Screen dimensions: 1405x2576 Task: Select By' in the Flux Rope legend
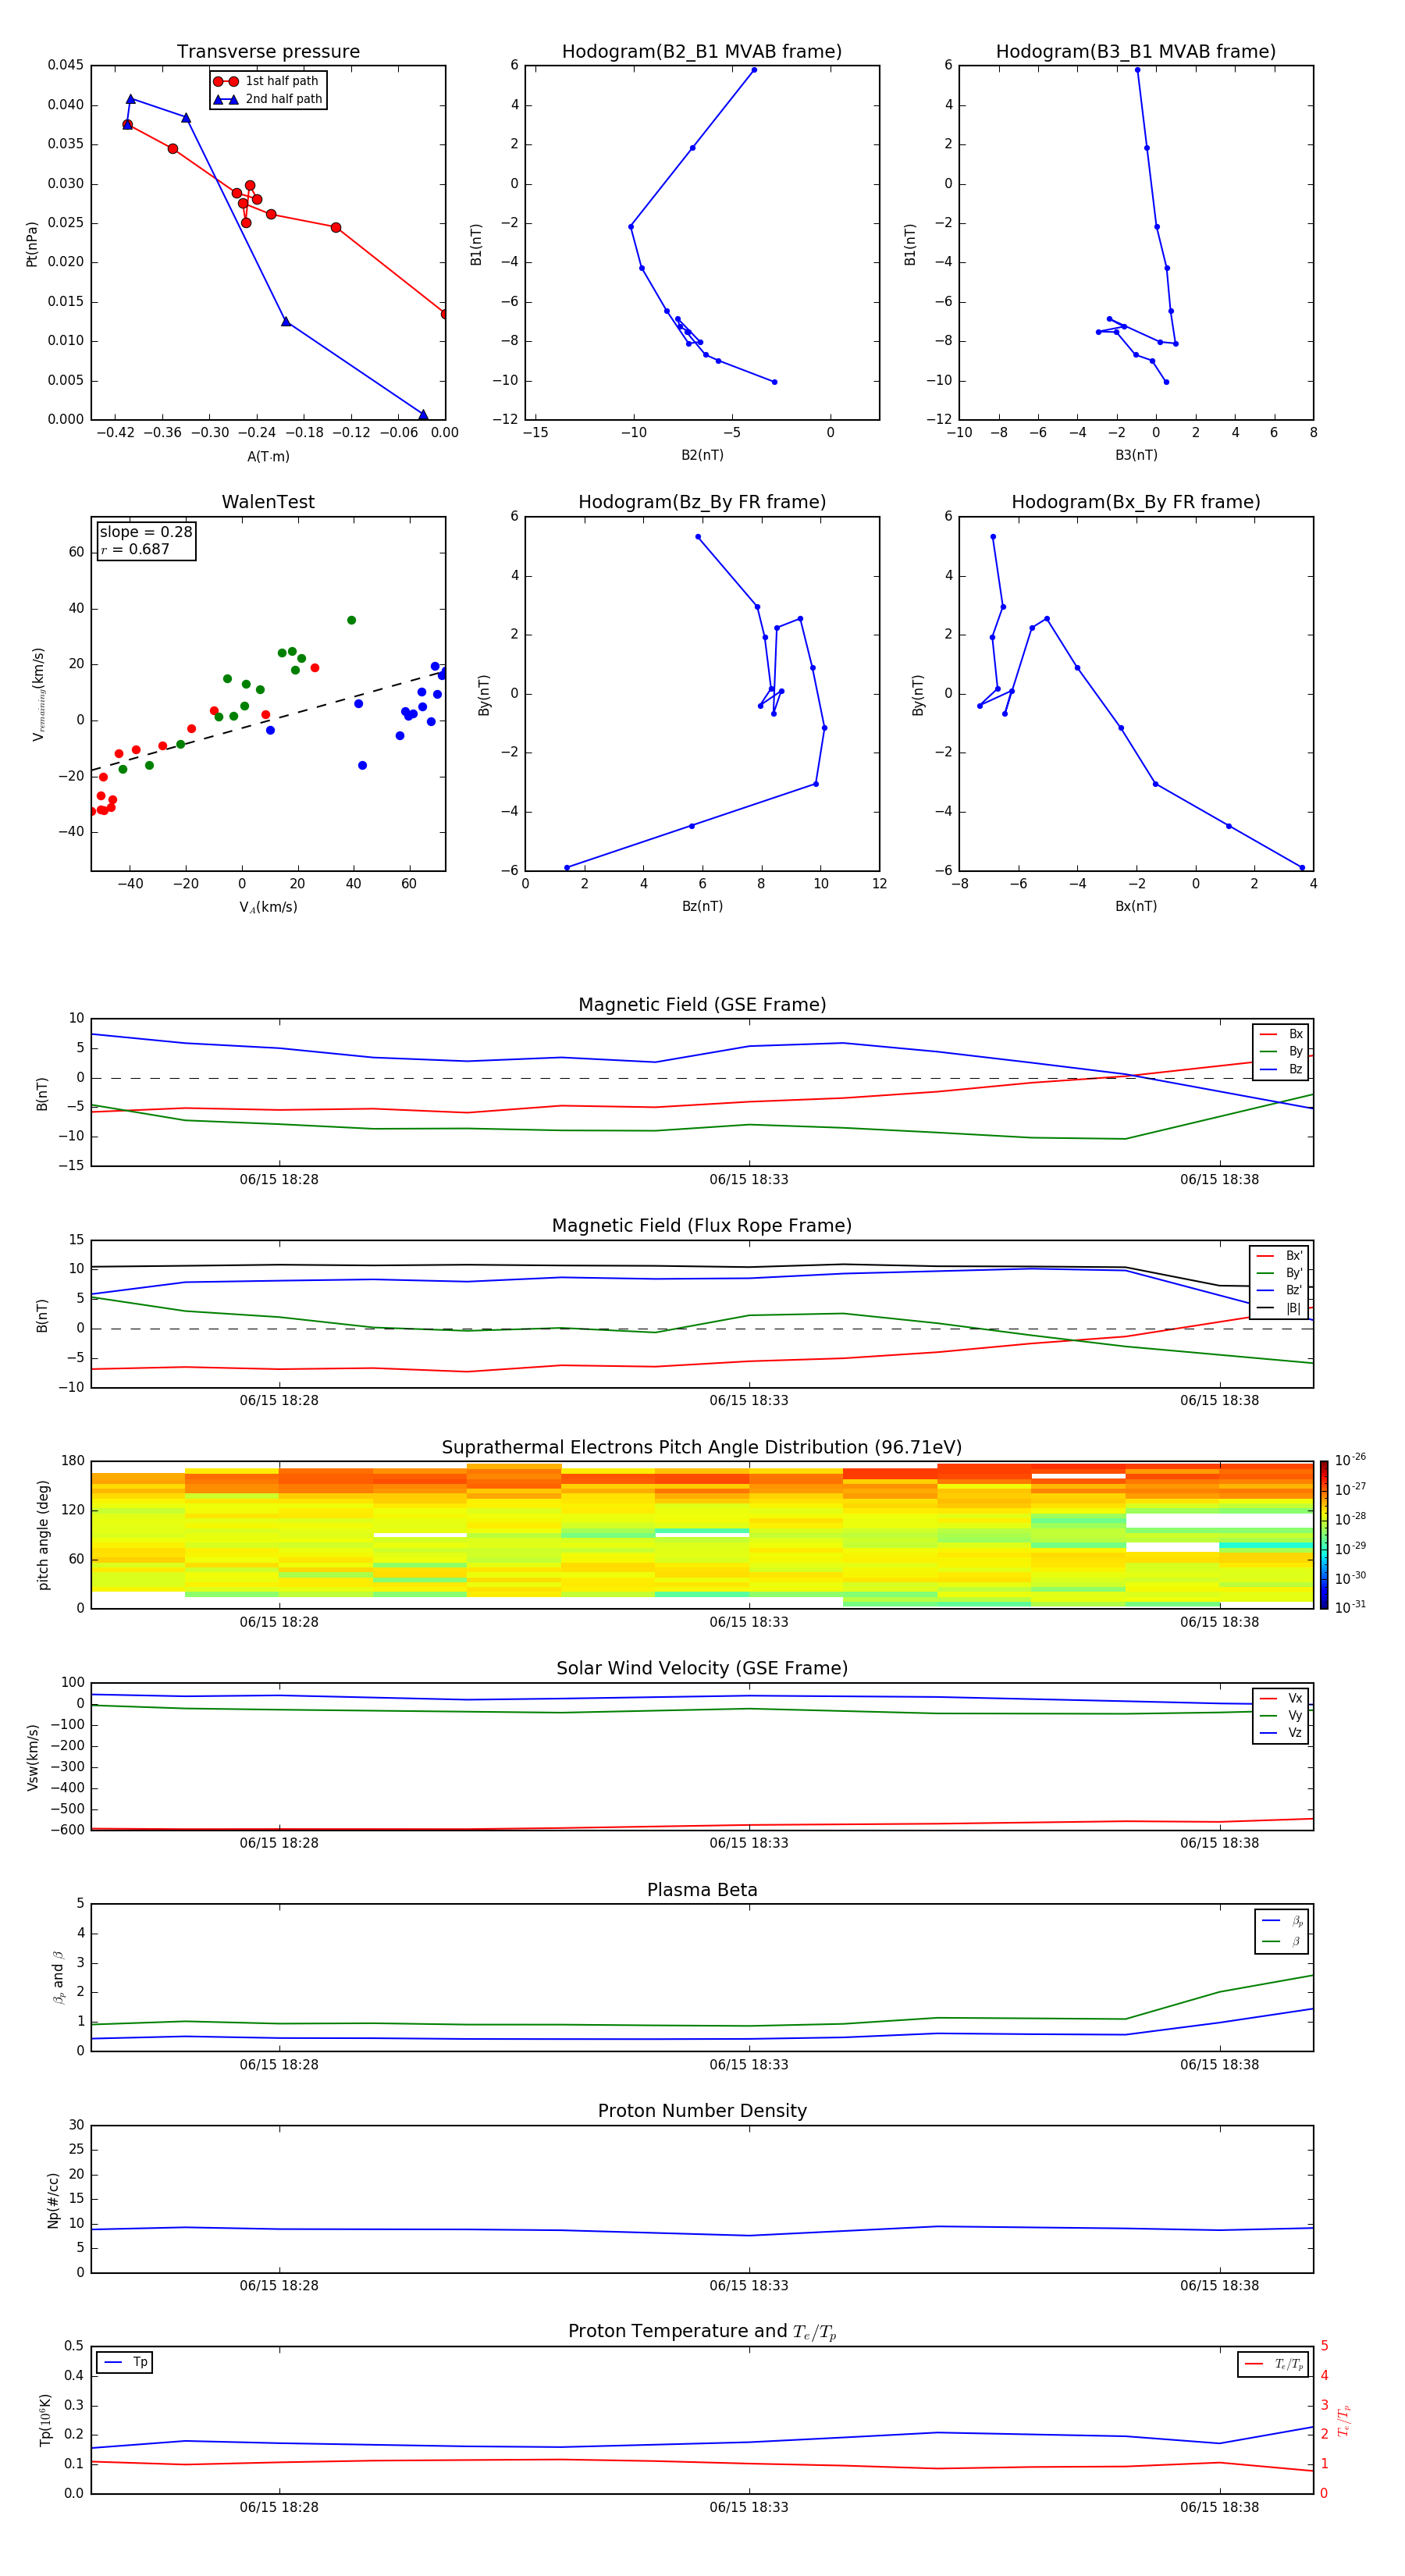pos(1280,1273)
